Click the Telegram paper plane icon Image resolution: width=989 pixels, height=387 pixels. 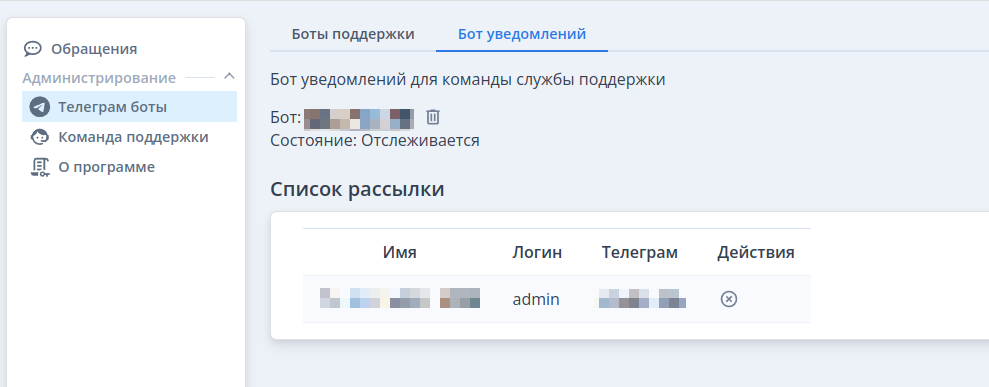[40, 107]
